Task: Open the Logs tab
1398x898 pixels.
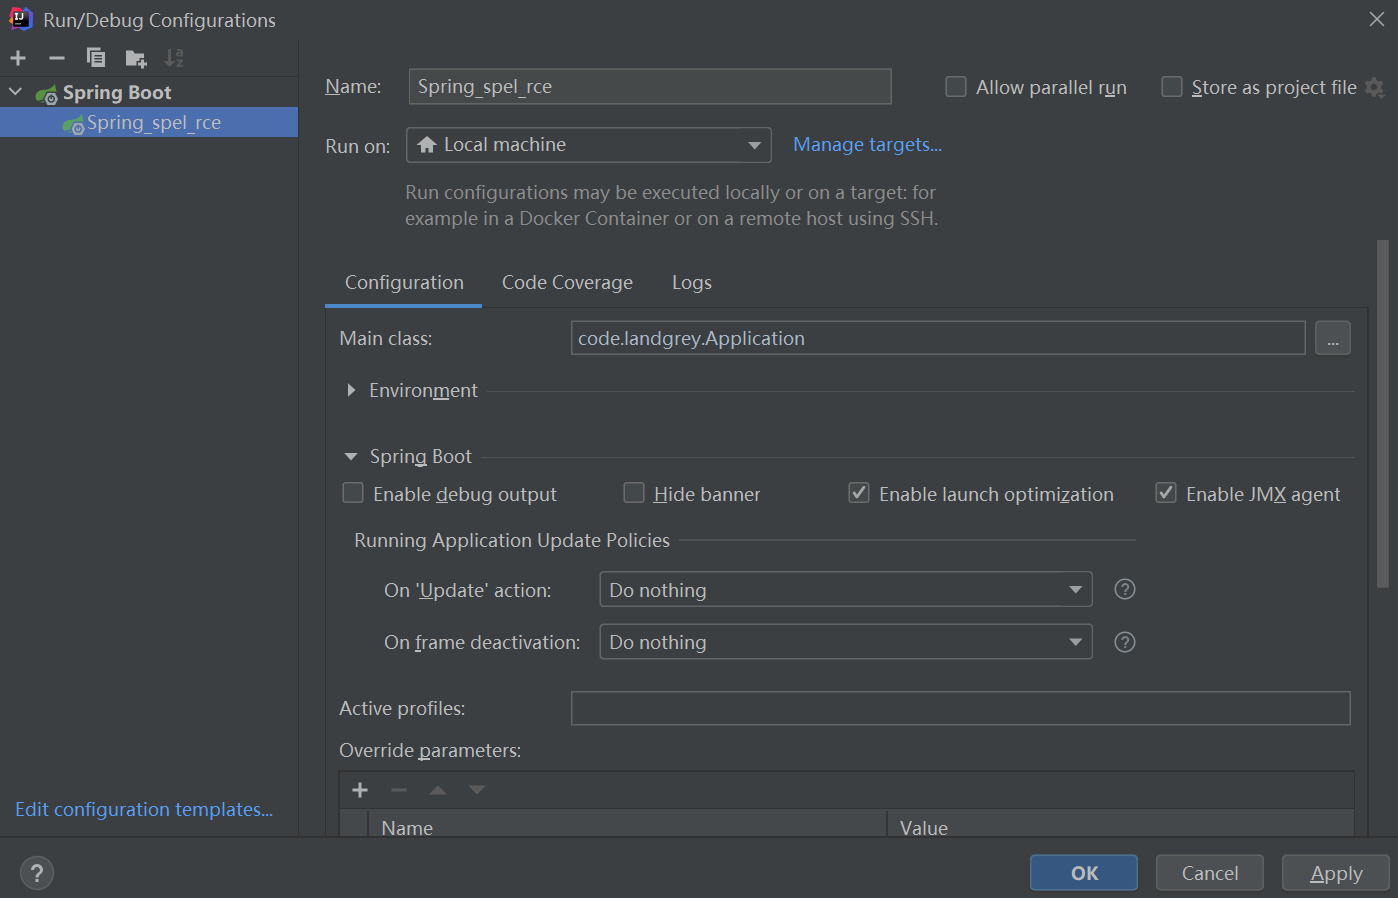Action: coord(691,282)
